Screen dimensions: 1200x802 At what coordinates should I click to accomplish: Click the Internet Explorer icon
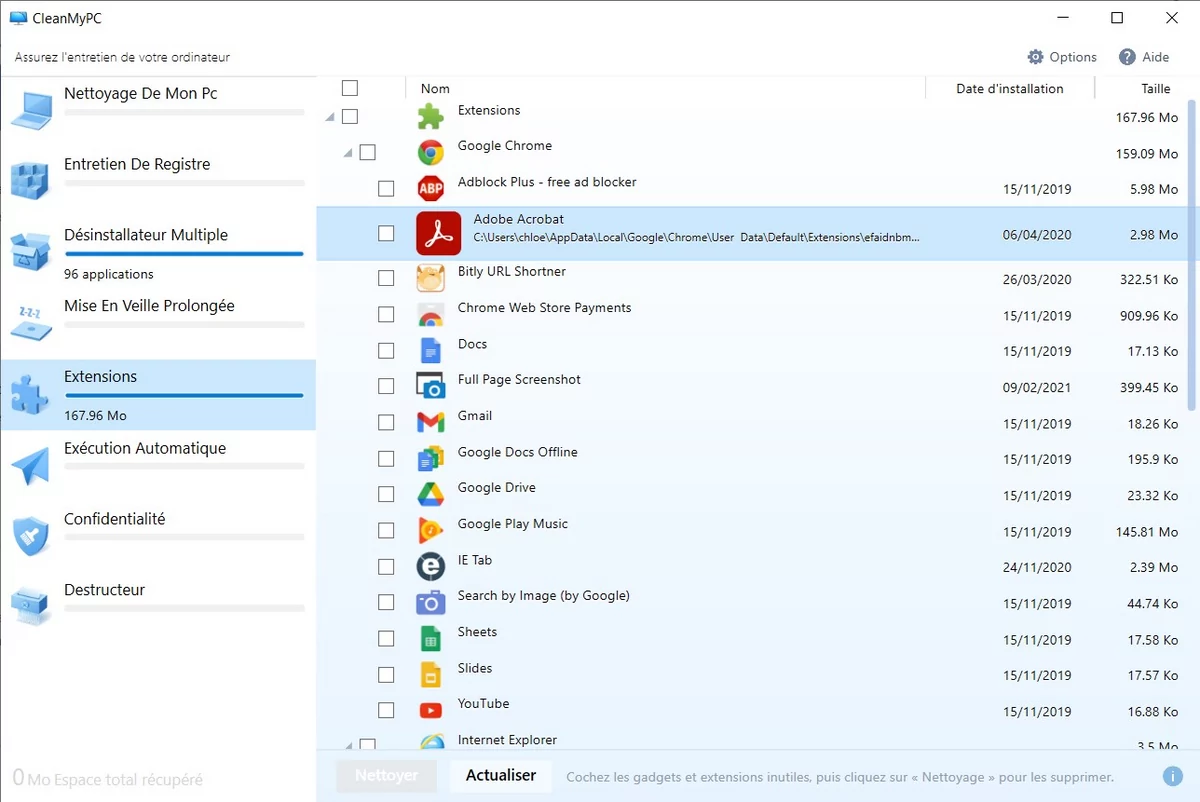click(x=431, y=743)
